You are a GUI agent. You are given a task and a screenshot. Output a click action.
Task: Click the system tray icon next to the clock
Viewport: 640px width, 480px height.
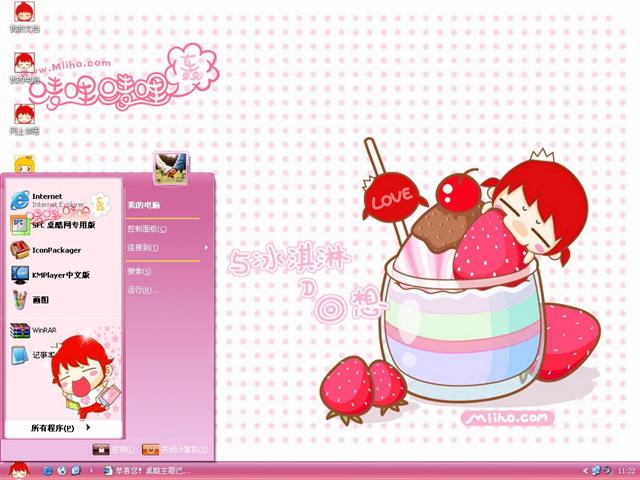(x=608, y=470)
